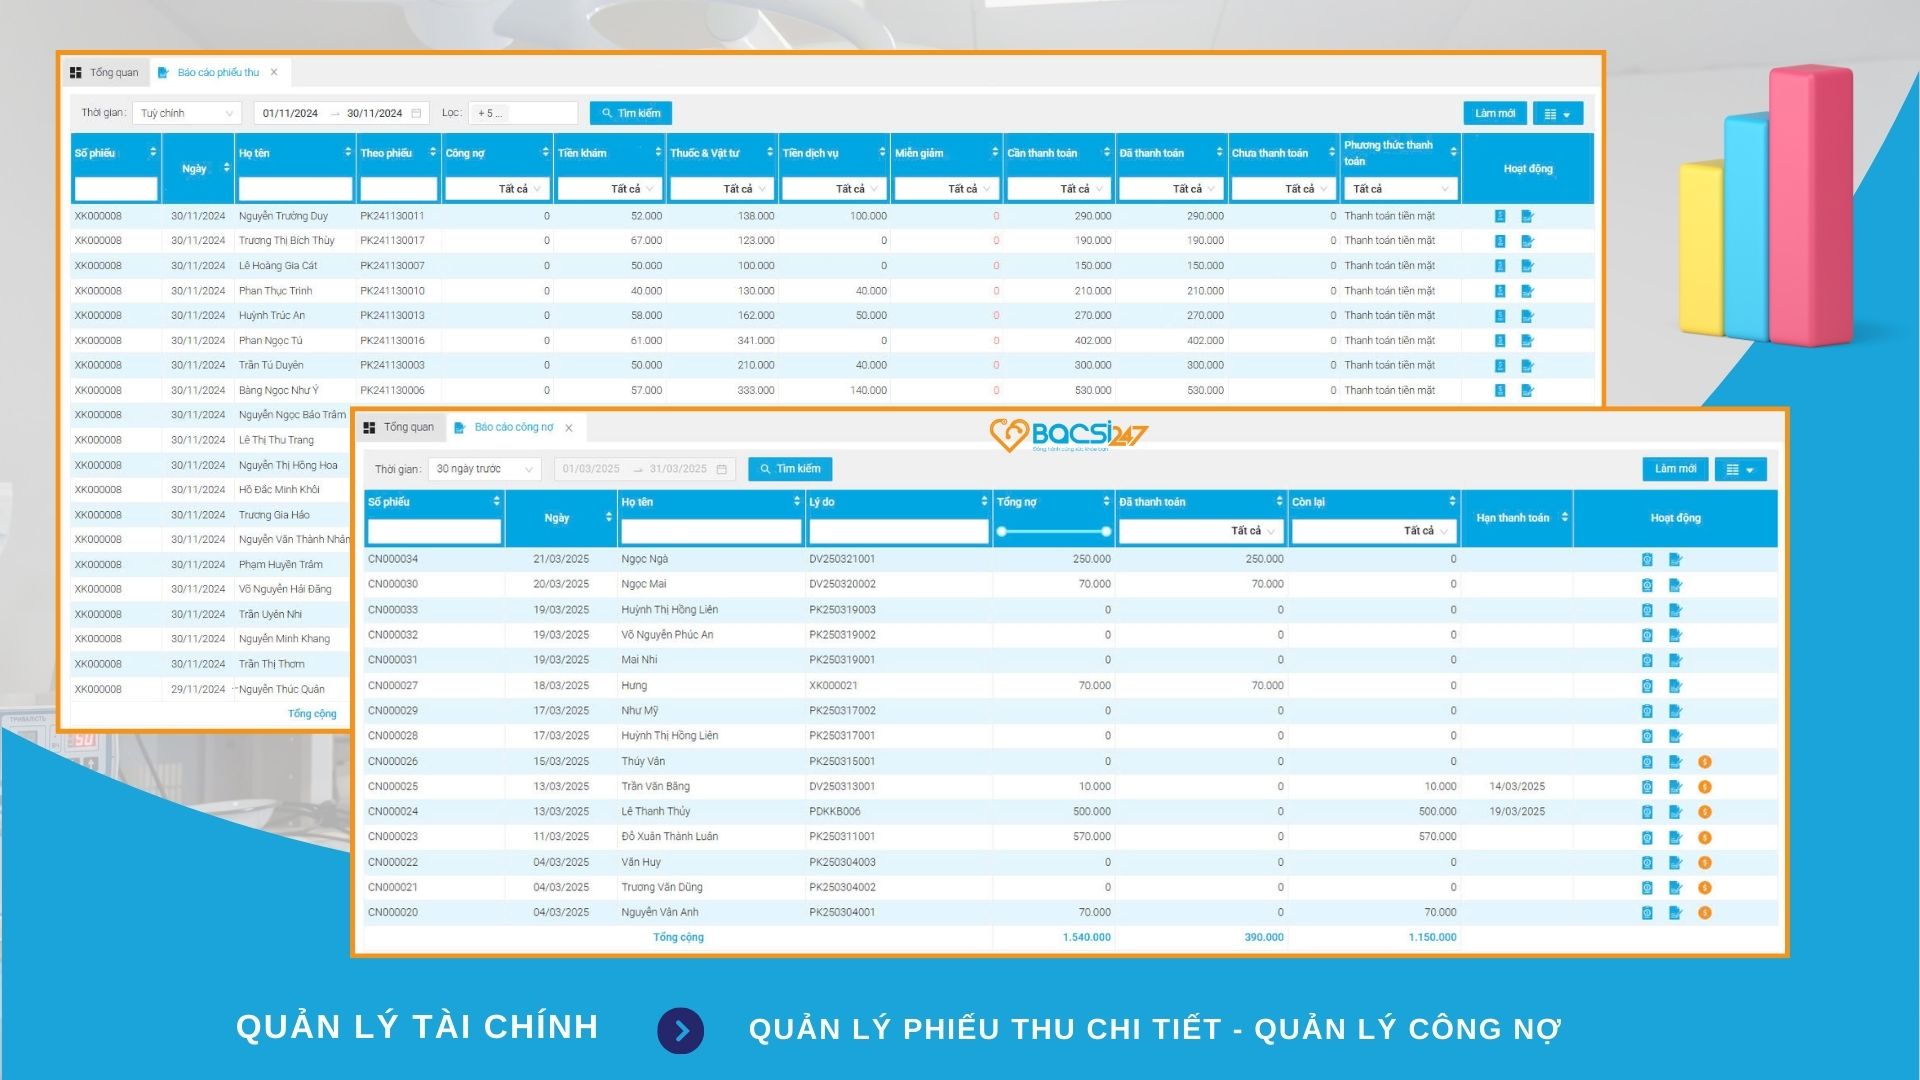The height and width of the screenshot is (1080, 1920).
Task: View receipt for Bàng Ngọc Như Ý
Action: point(1500,391)
